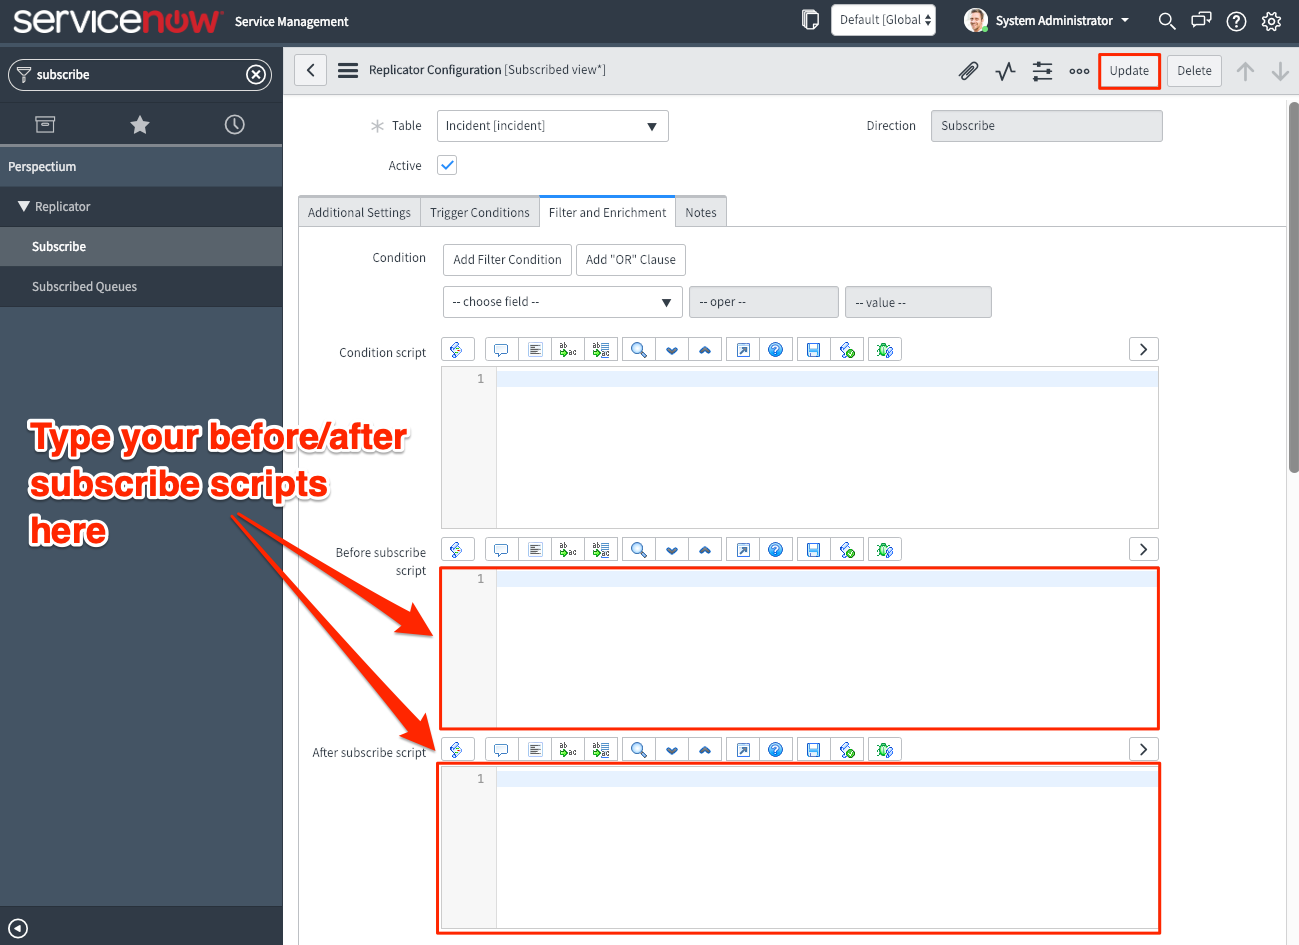This screenshot has width=1299, height=945.
Task: Click the save disk icon in the Before subscribe script toolbar
Action: coord(813,549)
